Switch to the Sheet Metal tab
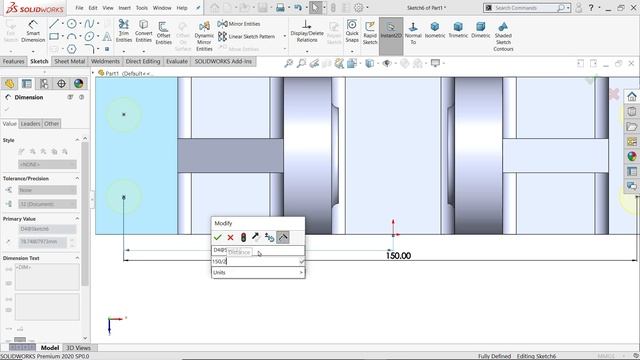The height and width of the screenshot is (360, 640). click(x=70, y=61)
